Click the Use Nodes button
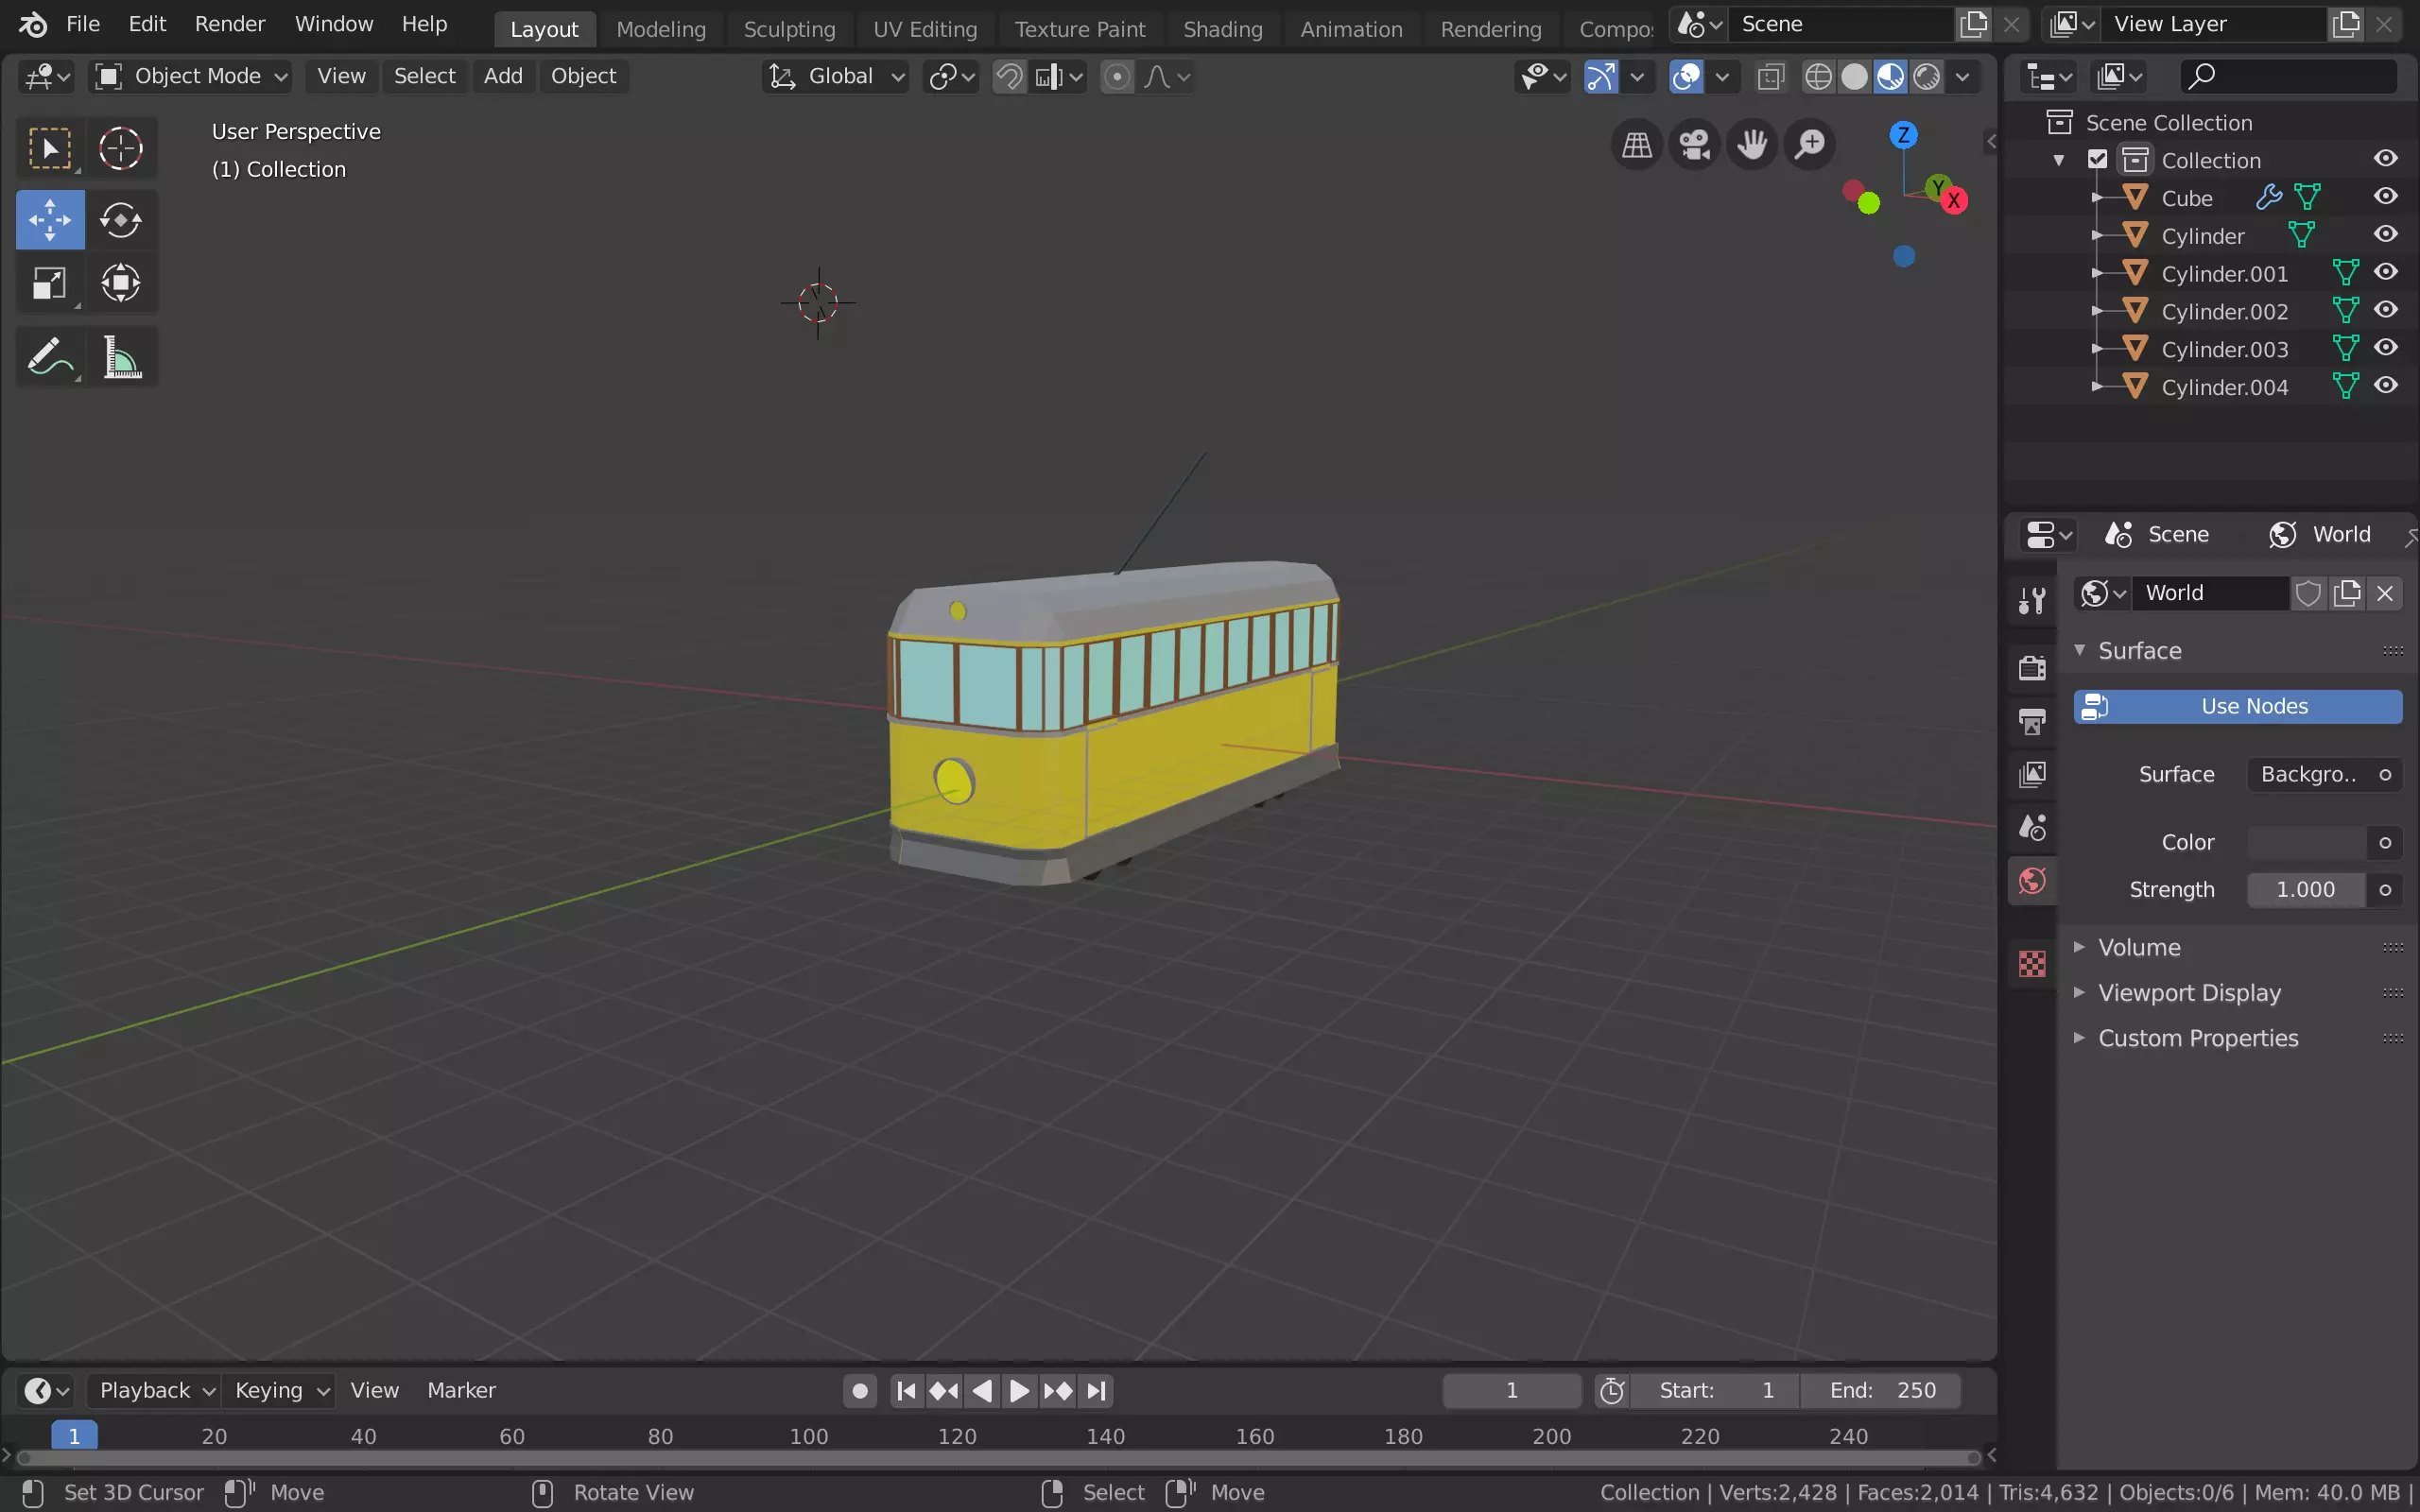This screenshot has width=2420, height=1512. point(2238,706)
